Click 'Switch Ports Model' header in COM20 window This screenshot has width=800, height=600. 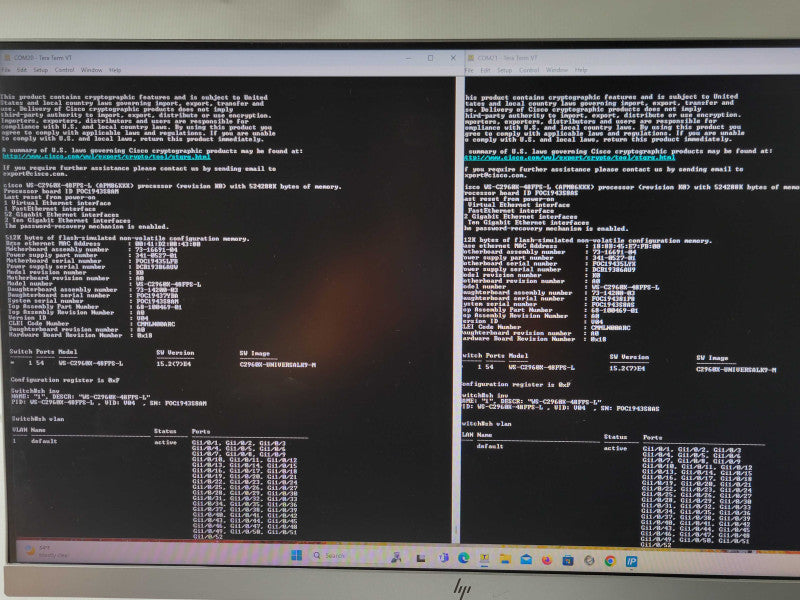[43, 352]
